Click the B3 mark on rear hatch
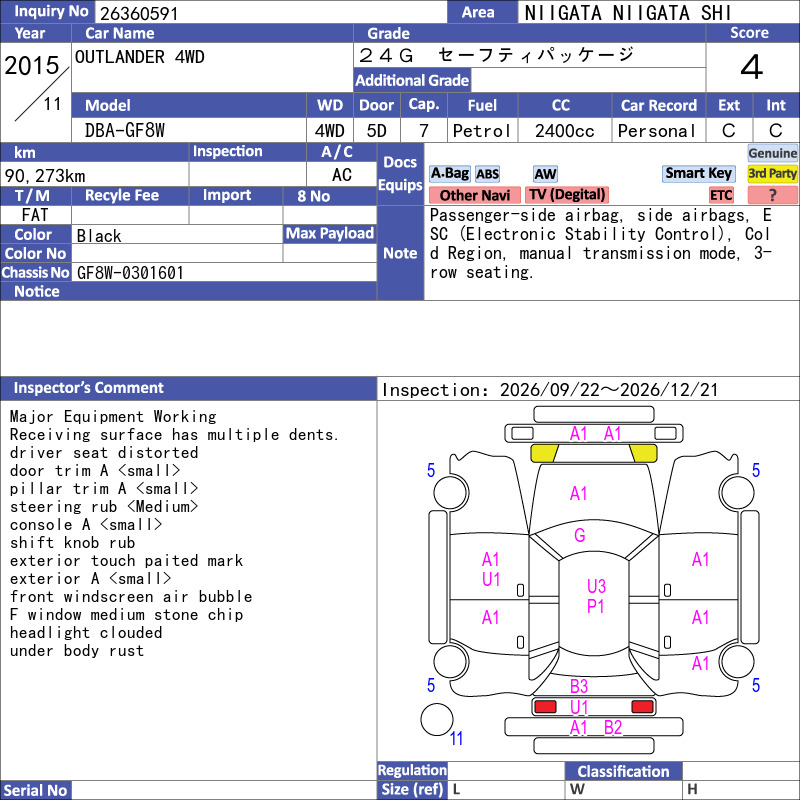The image size is (800, 800). [x=579, y=686]
